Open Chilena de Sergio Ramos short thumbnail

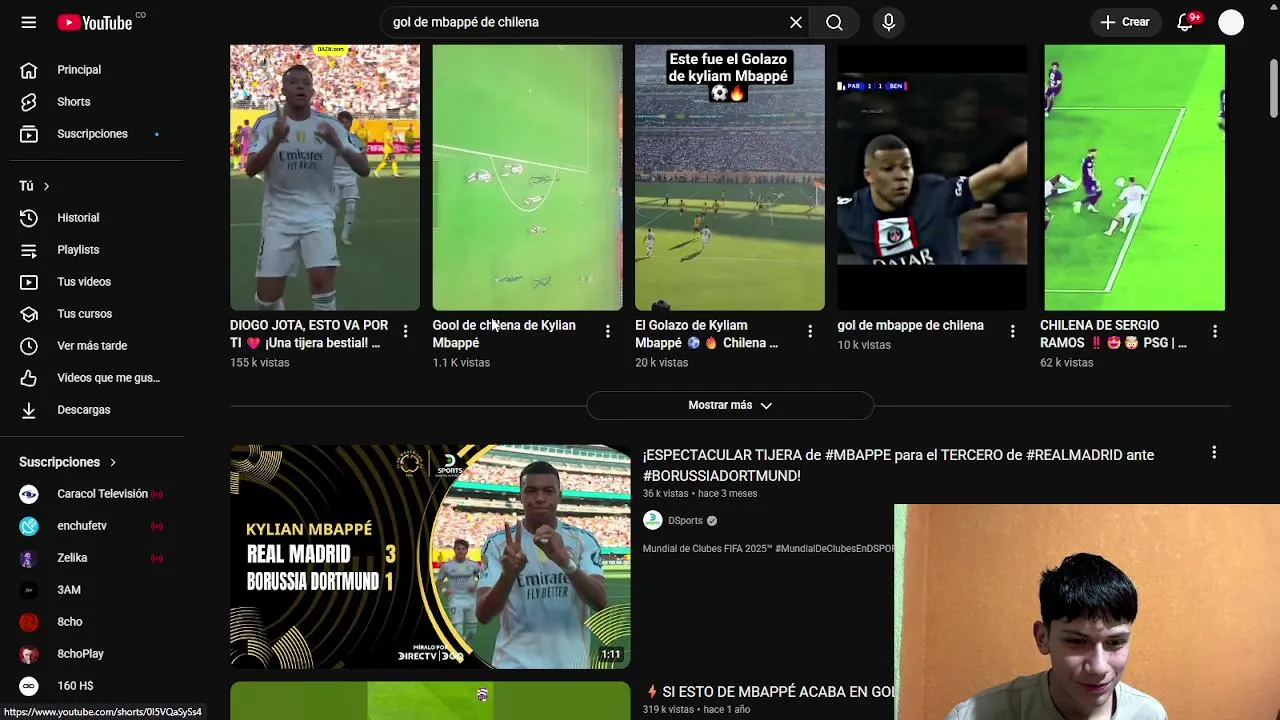1134,178
